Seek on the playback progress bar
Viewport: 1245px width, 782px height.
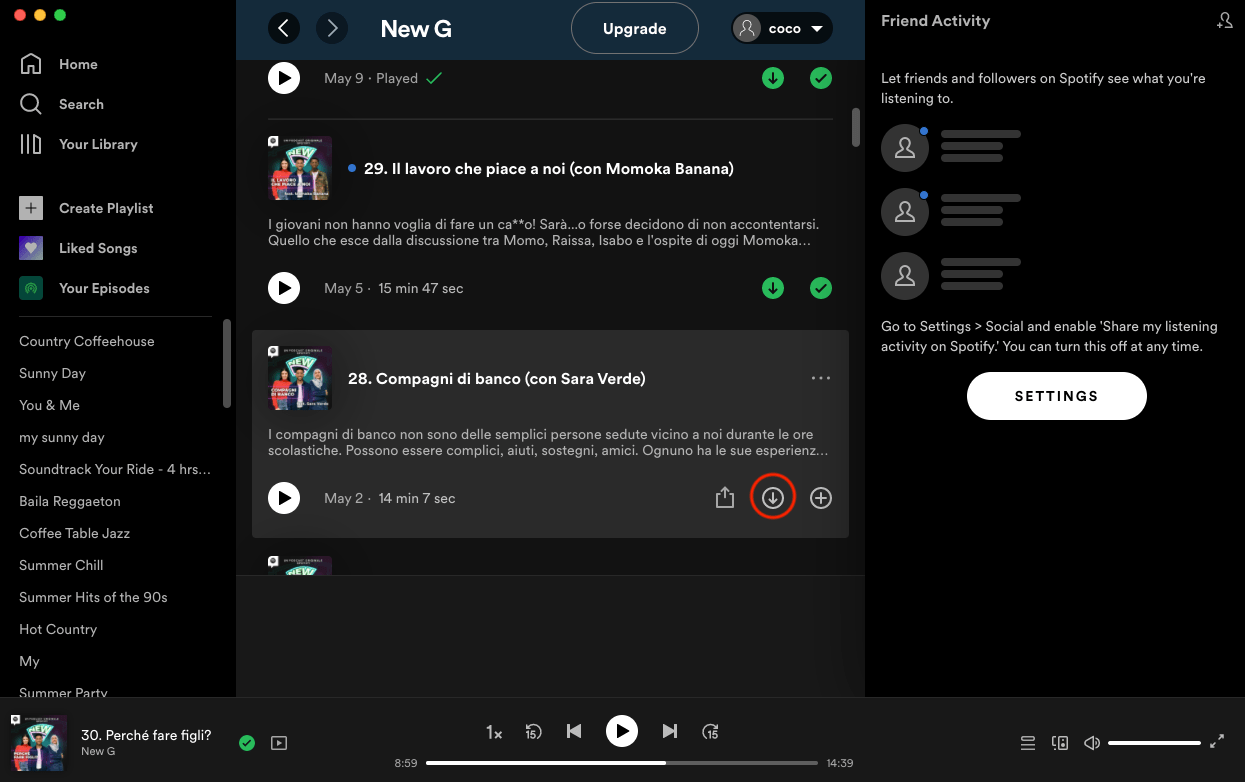click(622, 763)
